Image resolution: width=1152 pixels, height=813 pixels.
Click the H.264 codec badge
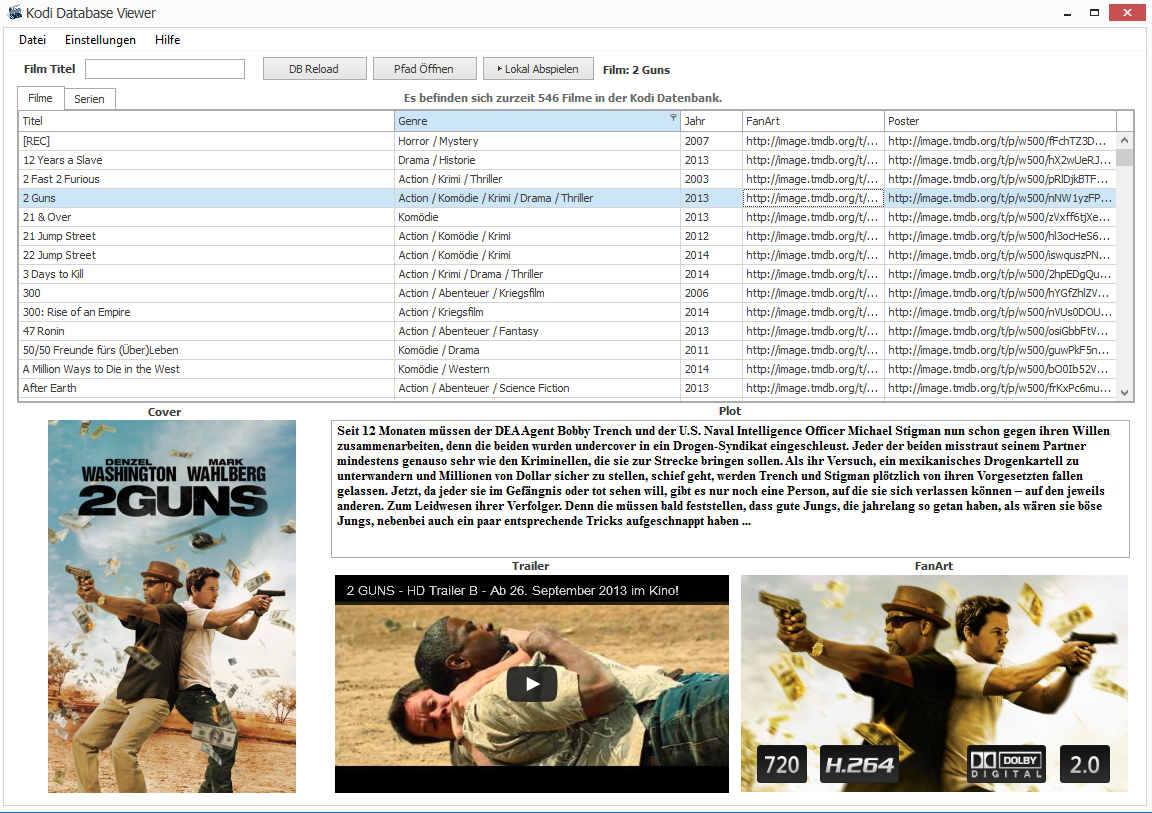pyautogui.click(x=859, y=765)
